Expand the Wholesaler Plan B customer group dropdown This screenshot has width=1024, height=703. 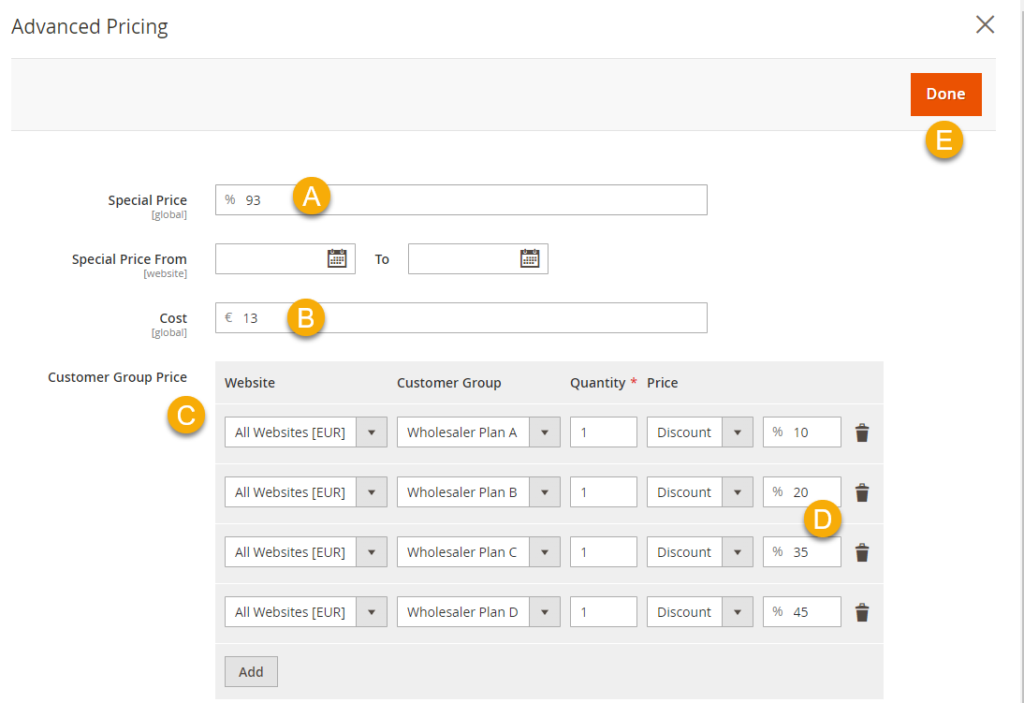pyautogui.click(x=478, y=493)
